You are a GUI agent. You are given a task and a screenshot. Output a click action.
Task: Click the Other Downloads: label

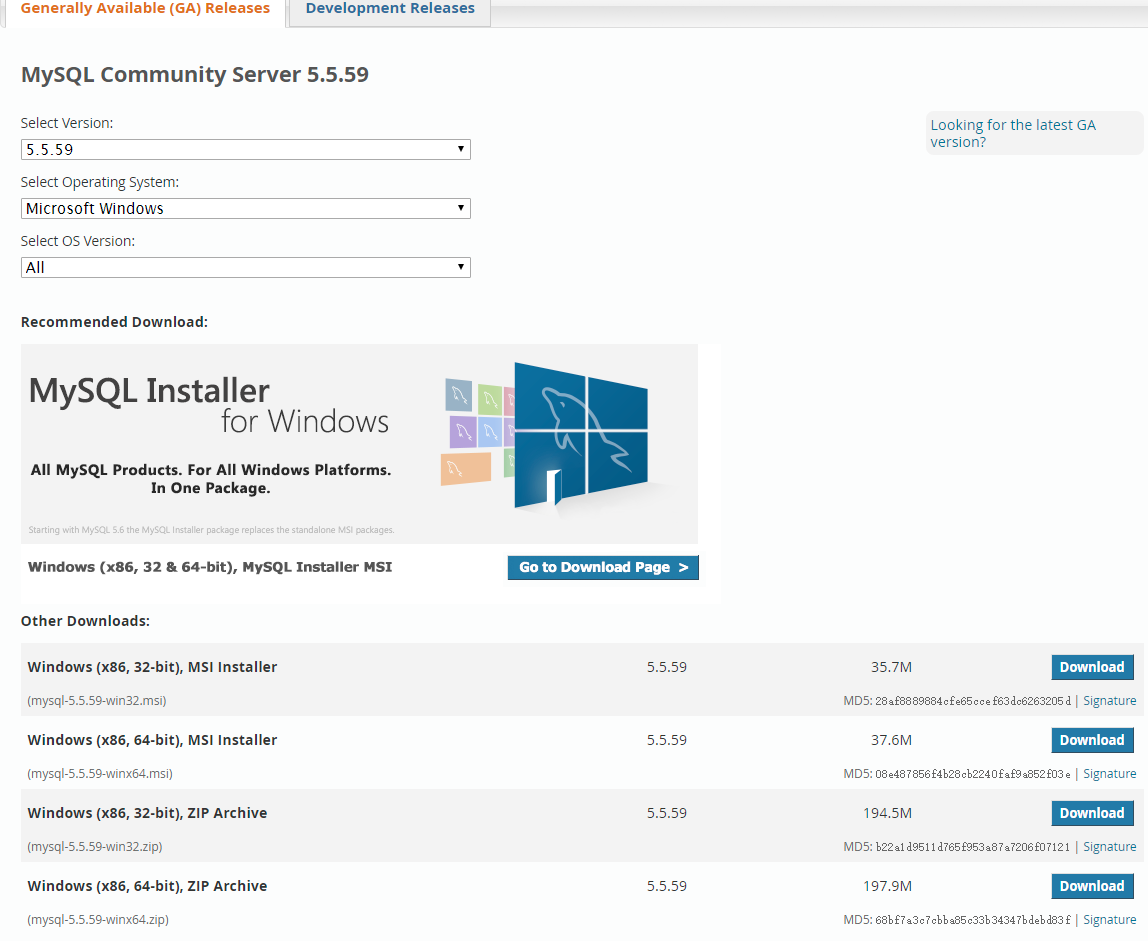pyautogui.click(x=85, y=621)
